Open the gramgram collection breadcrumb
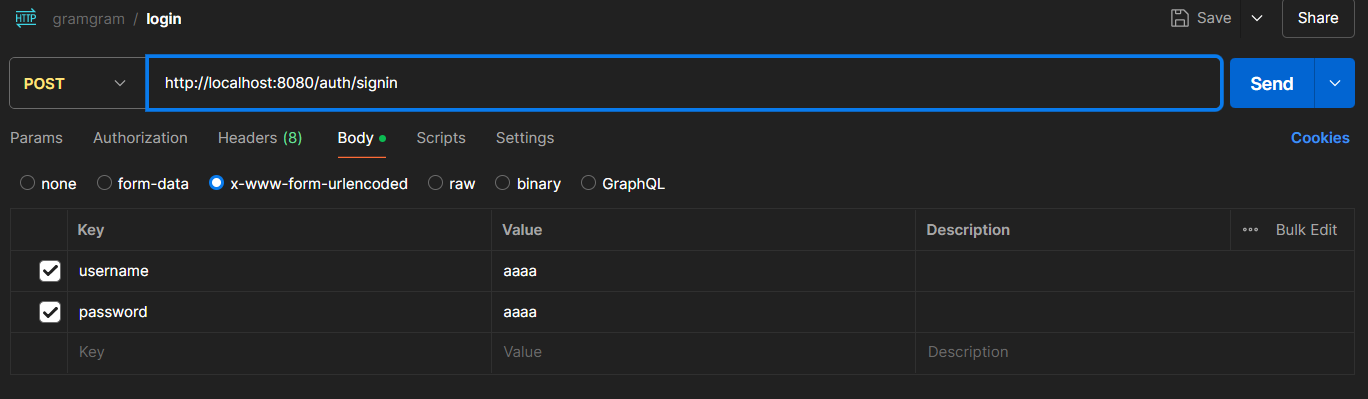 coord(88,18)
